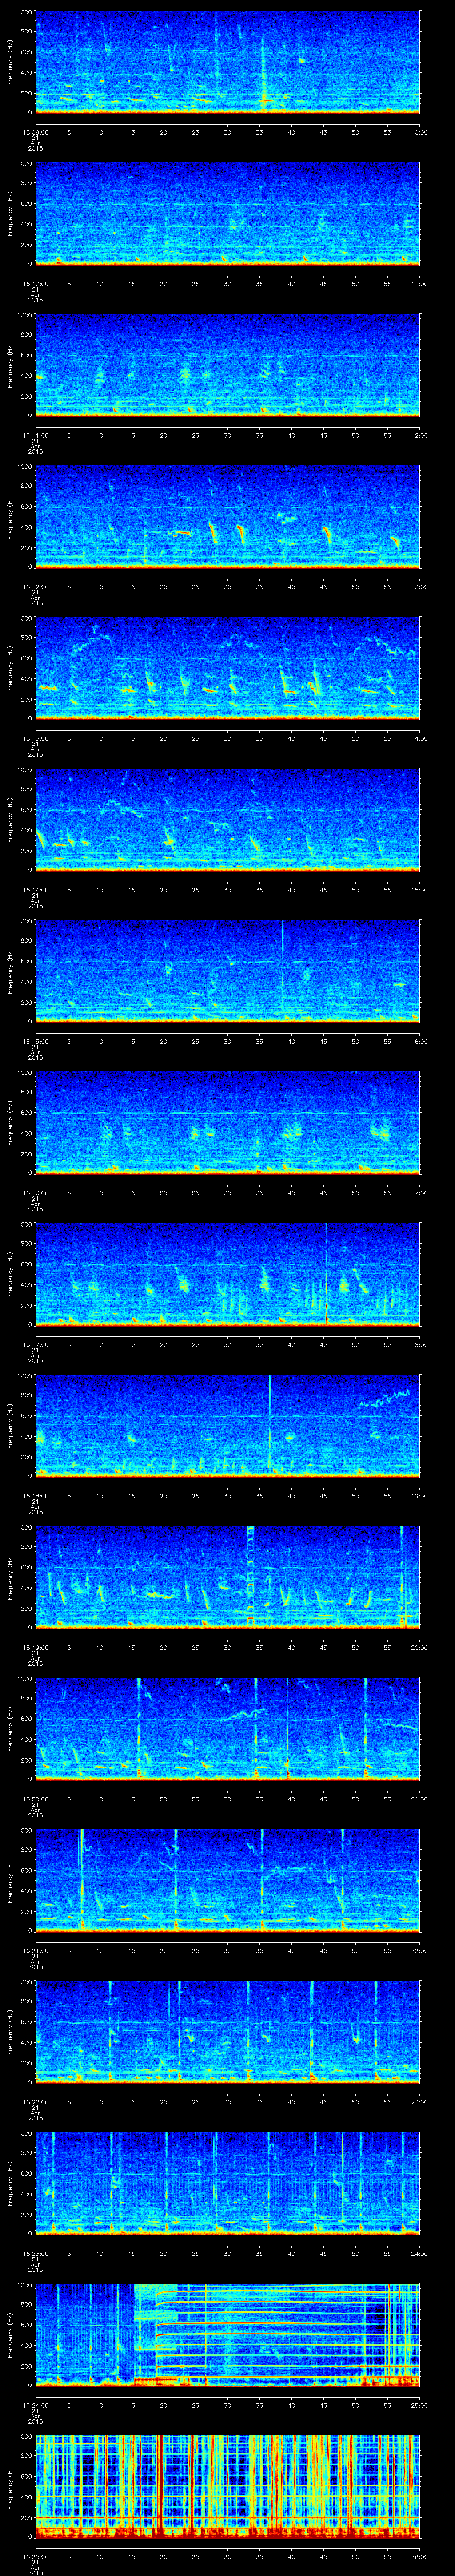
Task: Click the 15:09:00 start time label
Action: (35, 132)
